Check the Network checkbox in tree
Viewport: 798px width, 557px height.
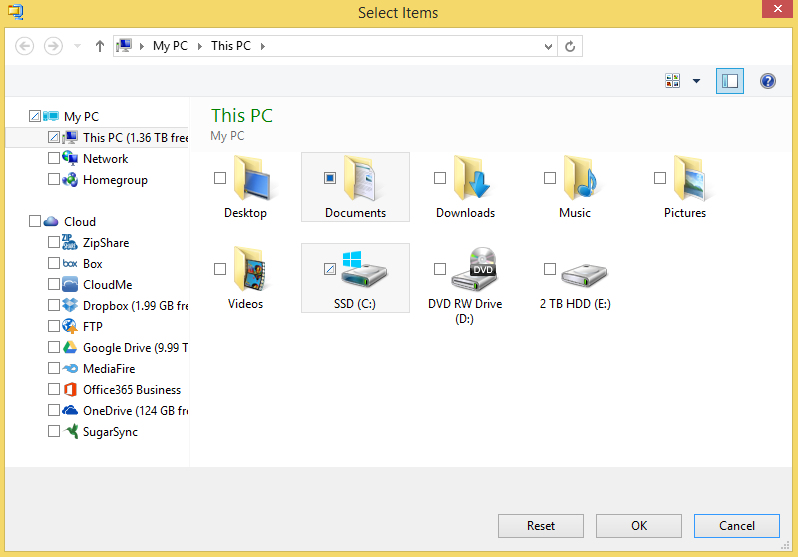pos(54,158)
